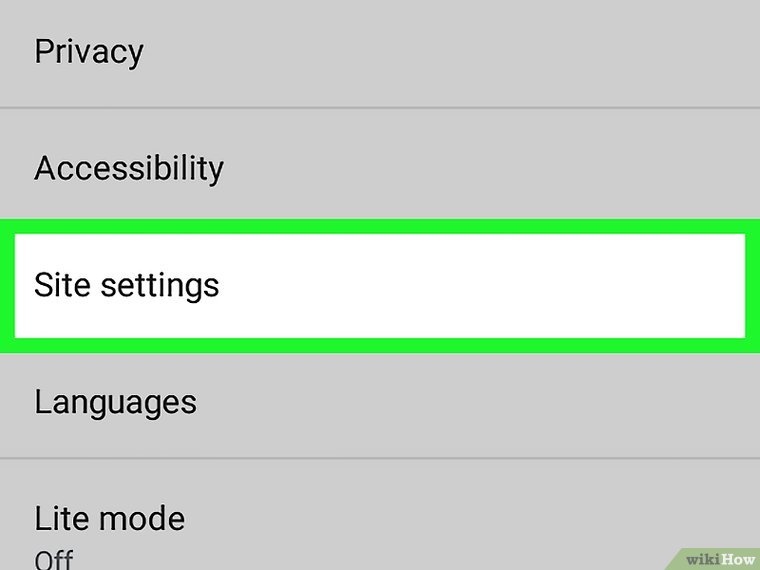Click the 'Privacy' text label
The height and width of the screenshot is (570, 760).
coord(89,51)
